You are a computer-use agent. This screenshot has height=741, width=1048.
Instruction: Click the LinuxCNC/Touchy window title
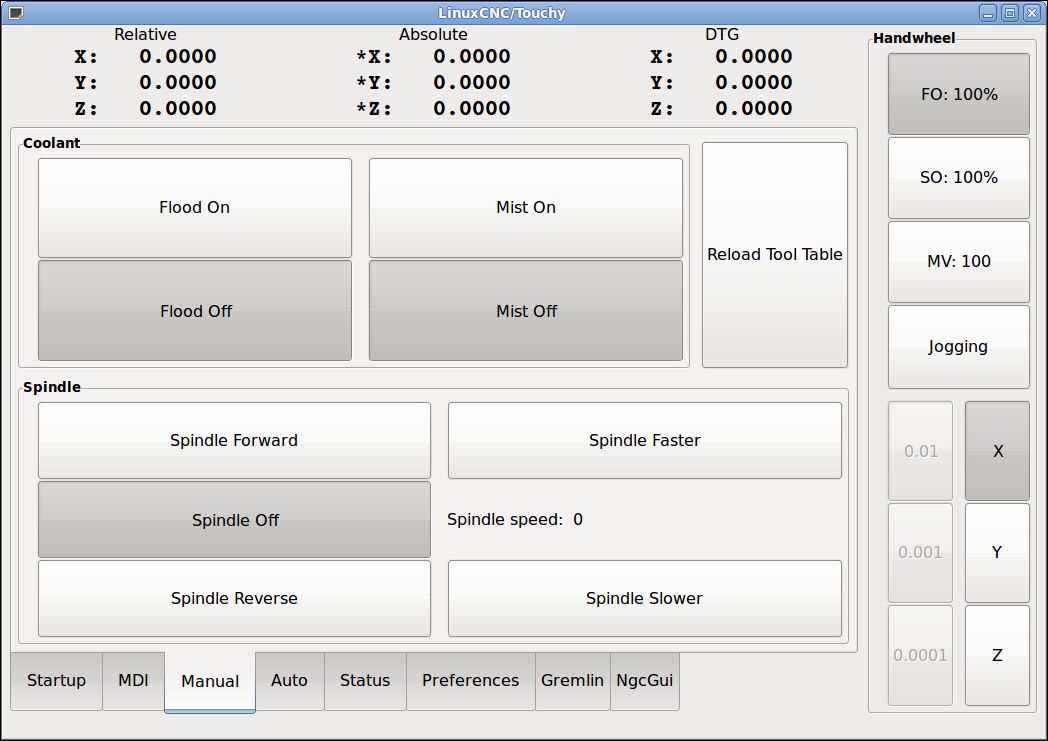(x=502, y=13)
